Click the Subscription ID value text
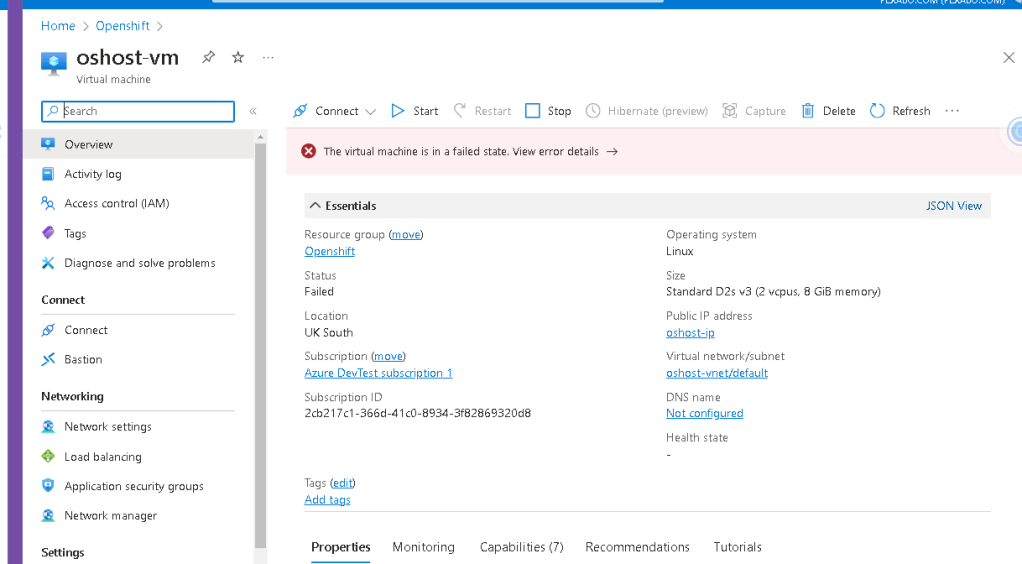This screenshot has height=564, width=1022. click(x=418, y=413)
